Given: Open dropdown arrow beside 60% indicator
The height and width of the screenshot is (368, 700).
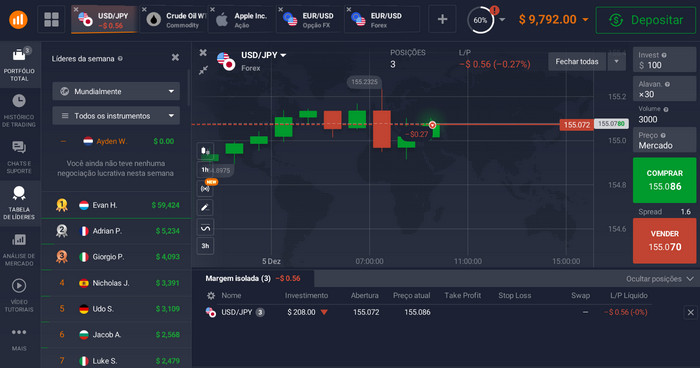Looking at the screenshot, I should coord(502,20).
